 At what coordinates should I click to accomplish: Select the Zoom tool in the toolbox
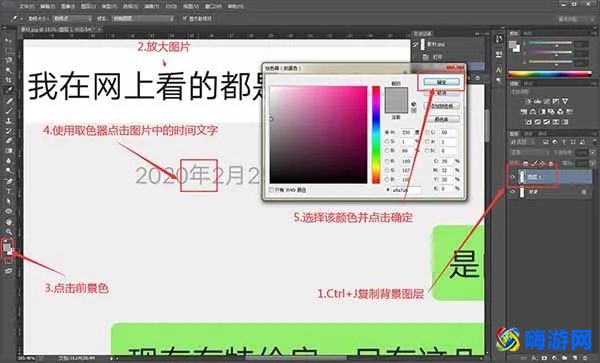tap(8, 231)
